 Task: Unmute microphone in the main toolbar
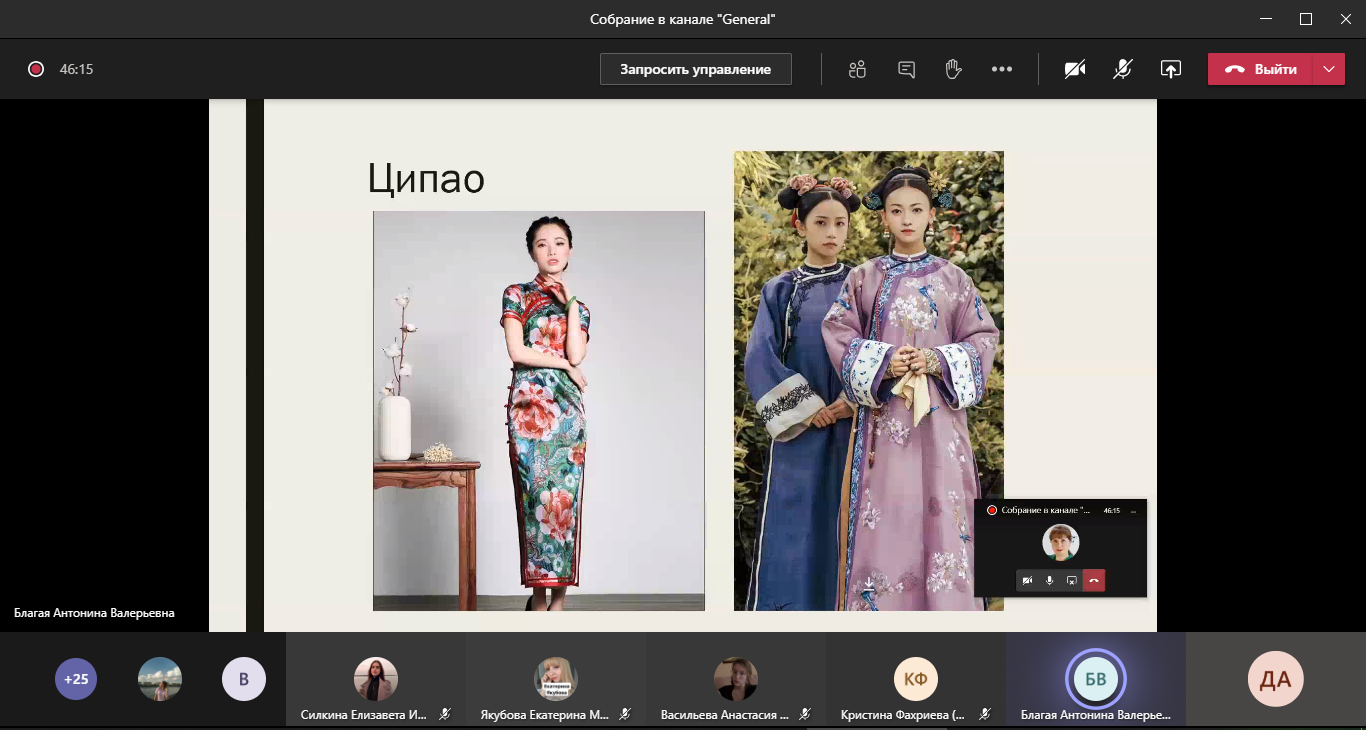point(1123,69)
